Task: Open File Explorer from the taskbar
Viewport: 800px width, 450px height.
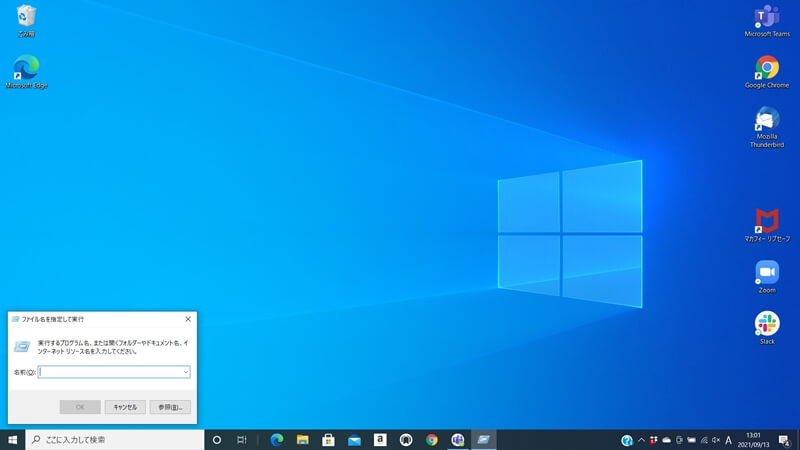Action: tap(303, 440)
